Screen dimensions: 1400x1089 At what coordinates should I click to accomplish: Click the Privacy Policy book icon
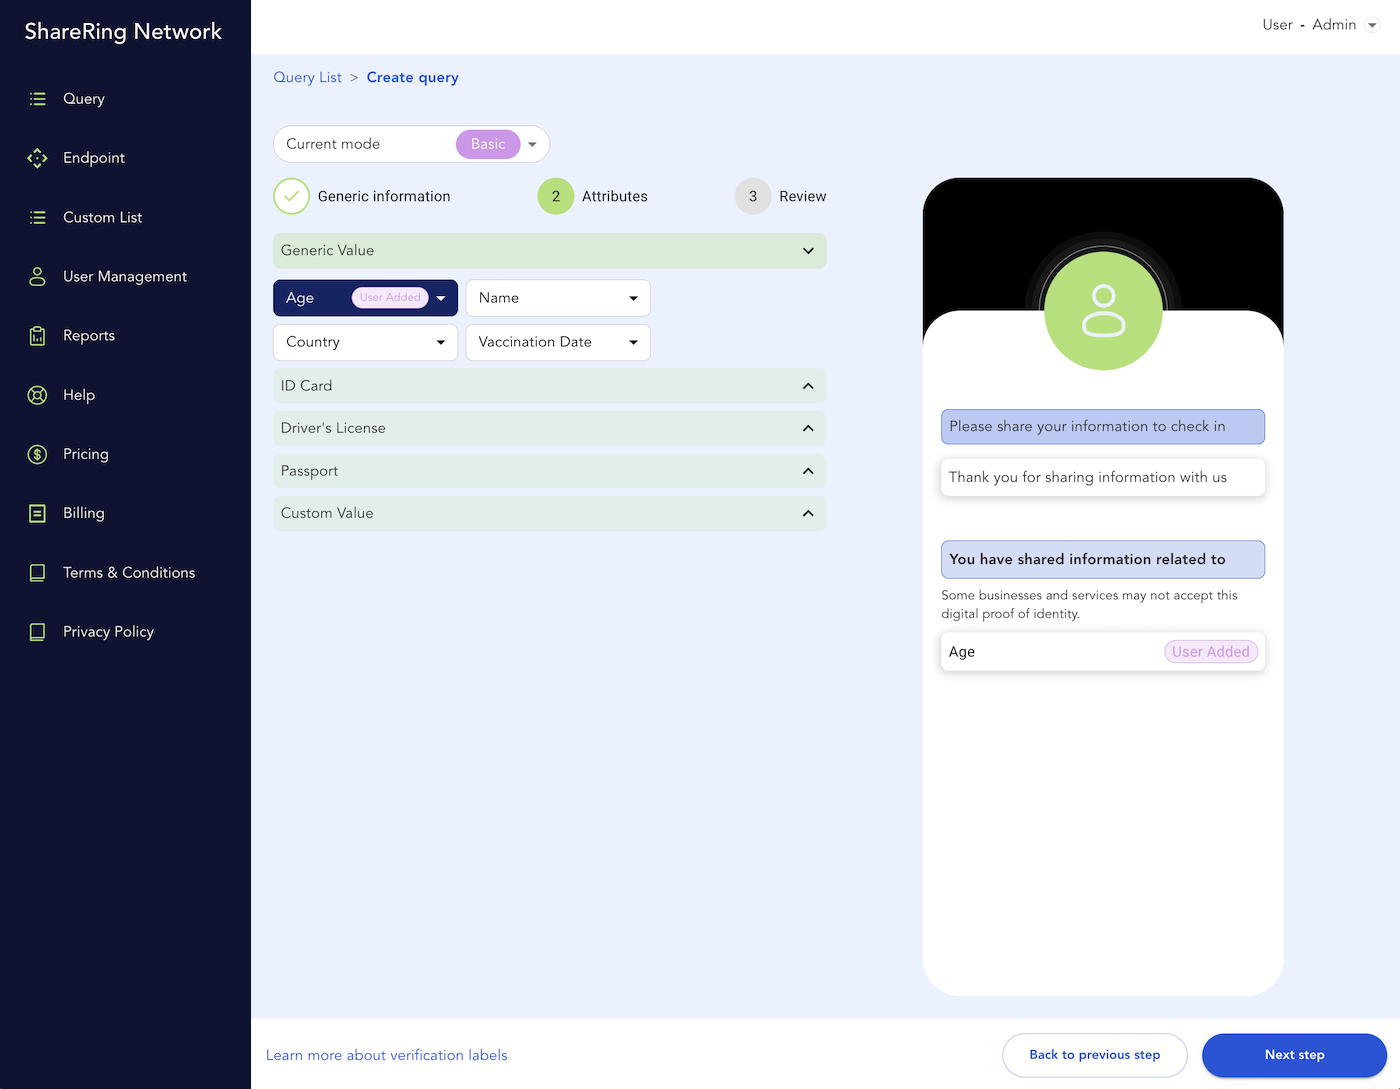[38, 632]
